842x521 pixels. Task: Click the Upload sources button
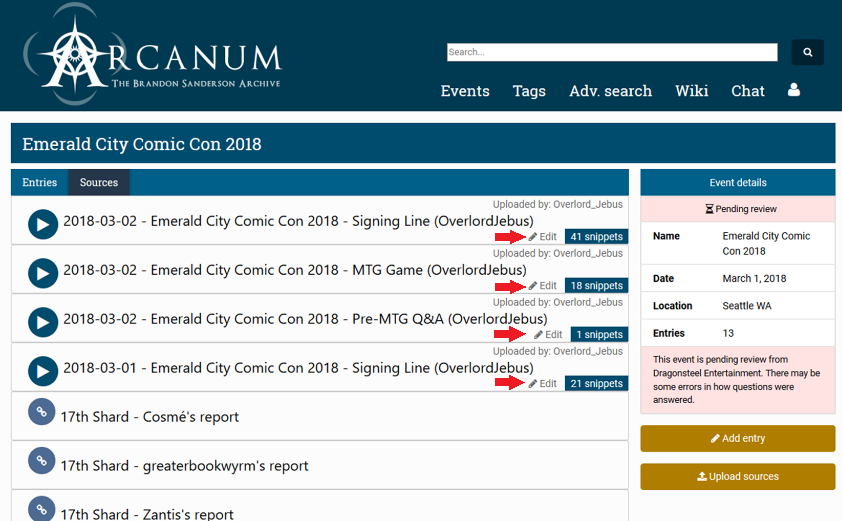[738, 476]
